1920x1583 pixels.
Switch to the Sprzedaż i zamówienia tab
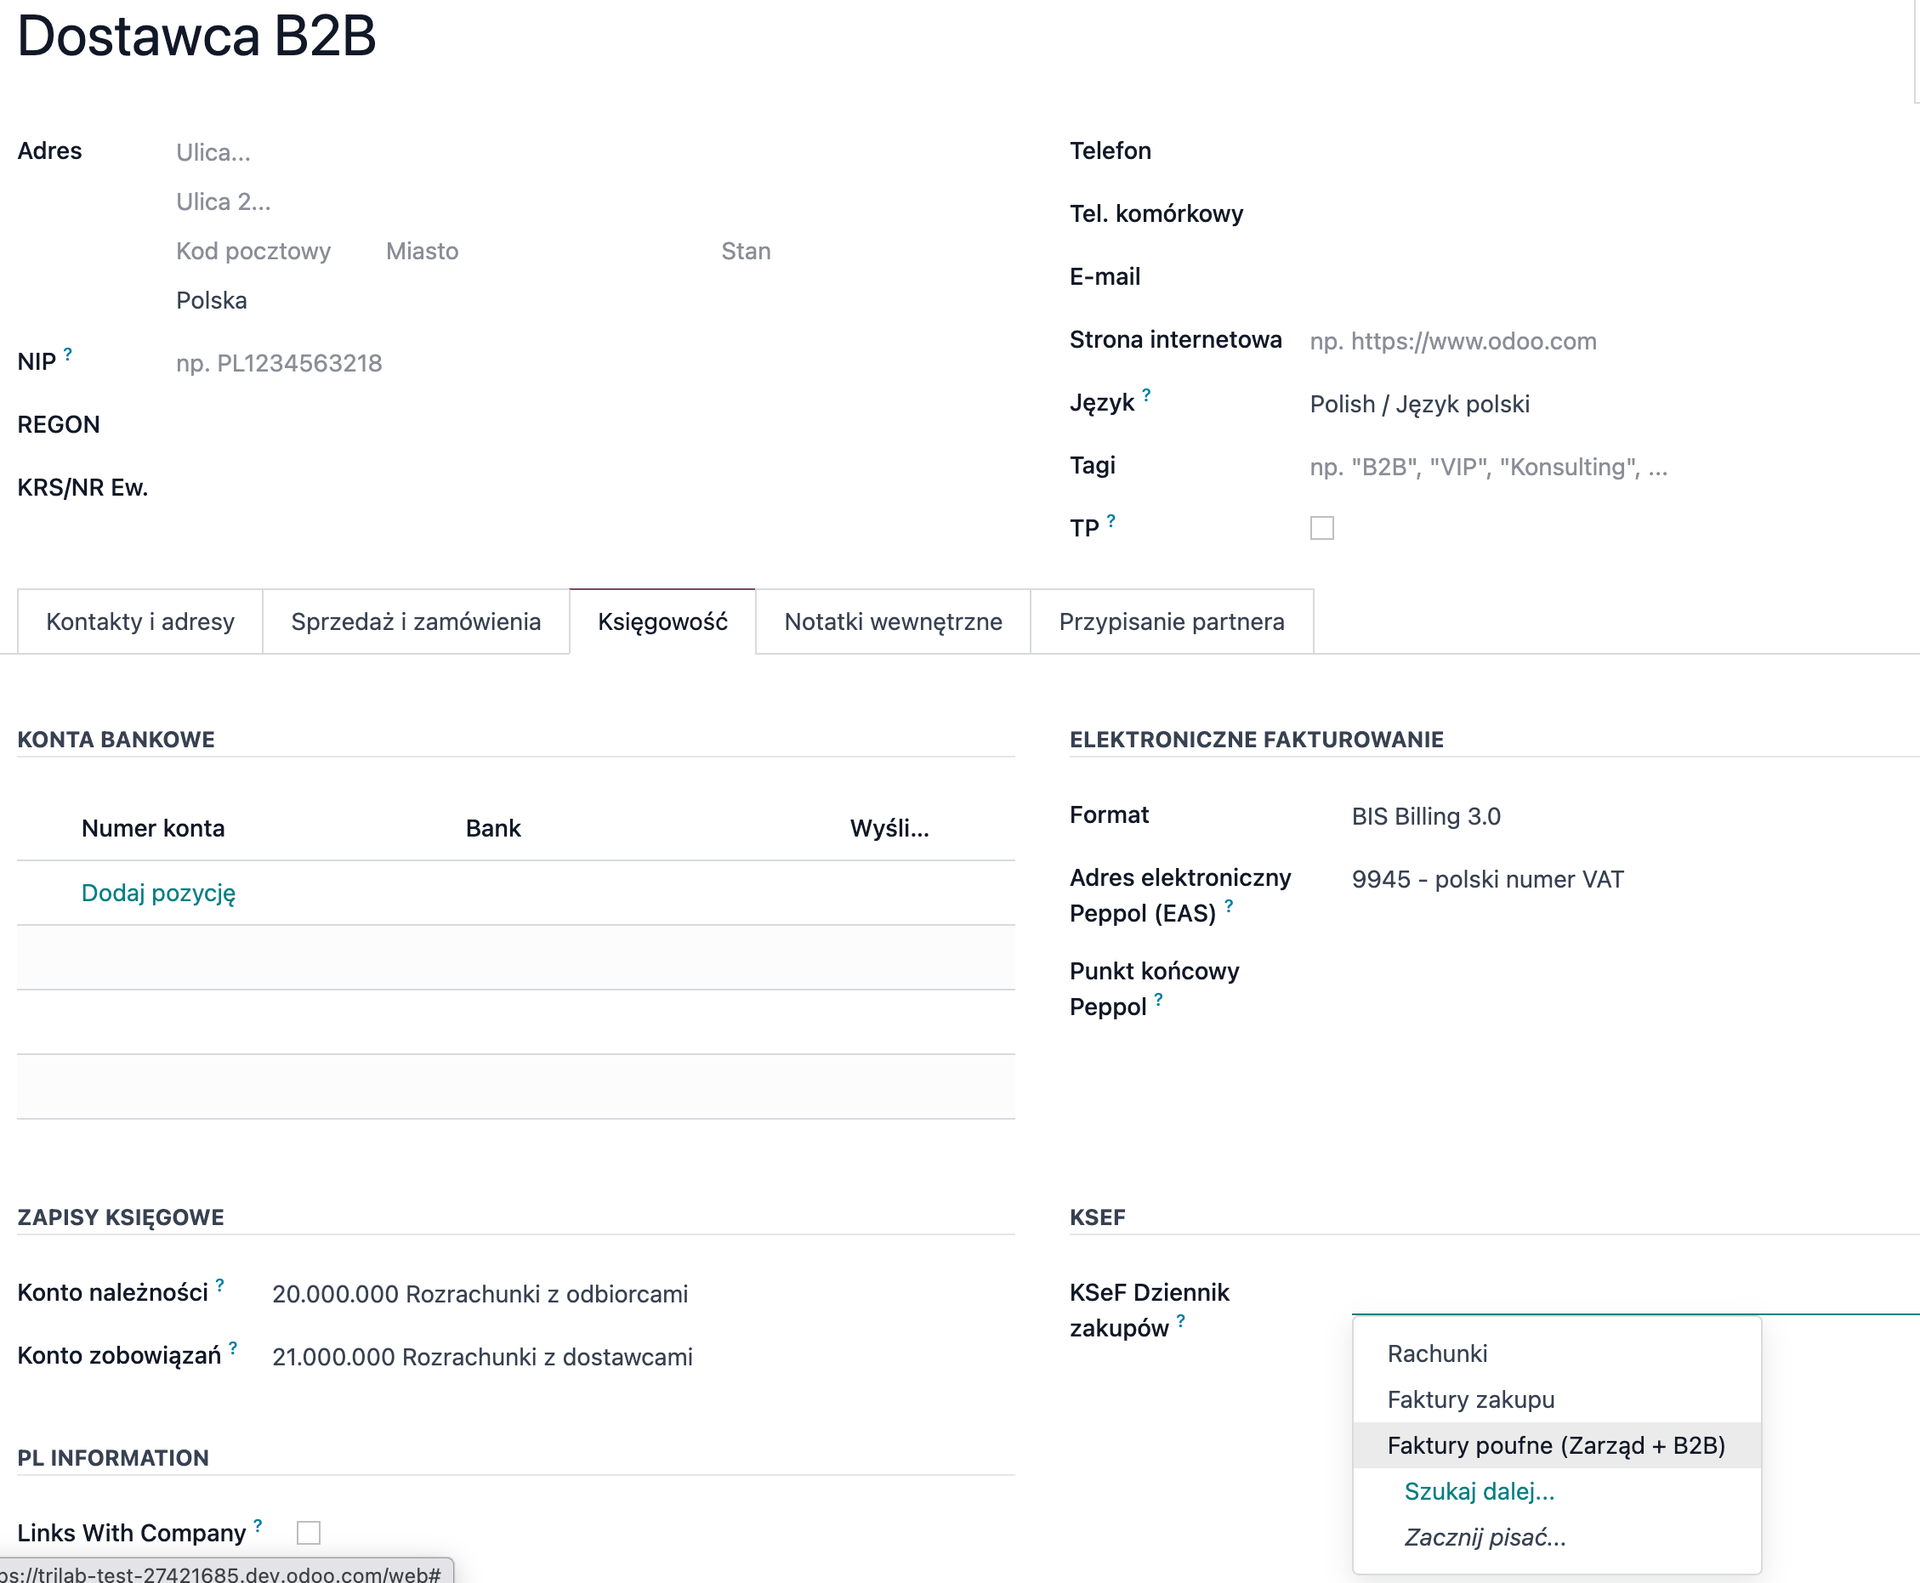[415, 622]
